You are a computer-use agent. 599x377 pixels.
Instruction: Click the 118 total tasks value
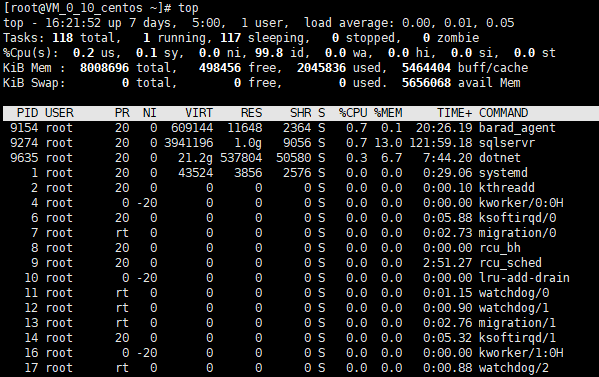(63, 38)
